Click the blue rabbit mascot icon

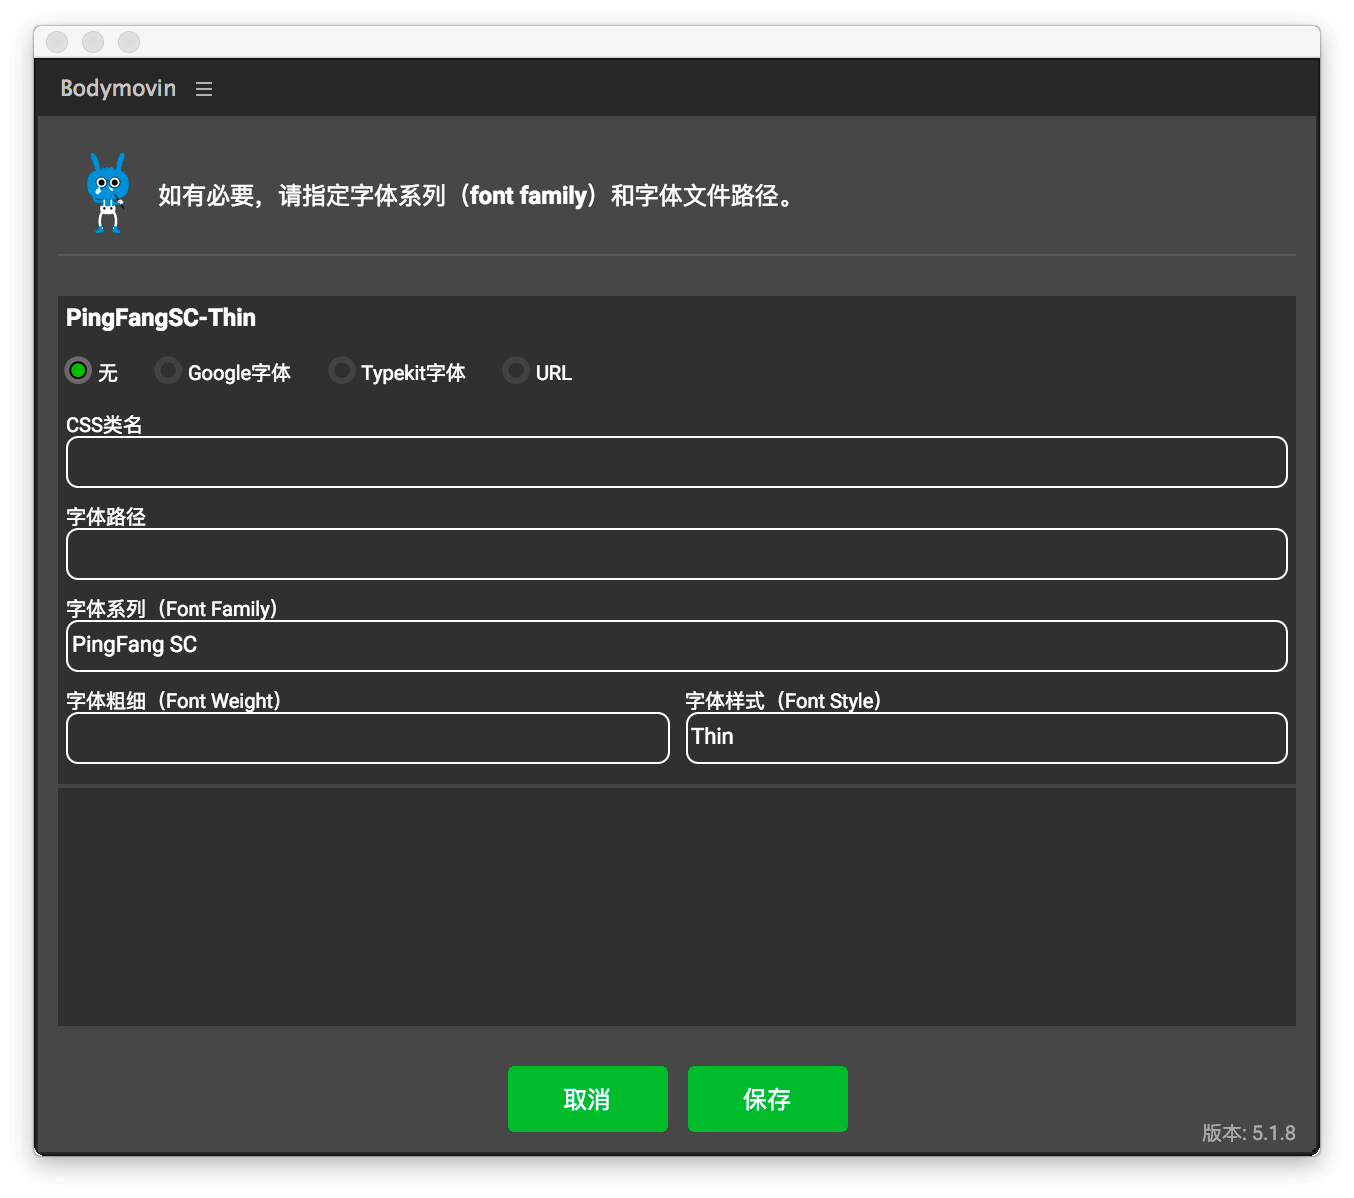pos(107,192)
